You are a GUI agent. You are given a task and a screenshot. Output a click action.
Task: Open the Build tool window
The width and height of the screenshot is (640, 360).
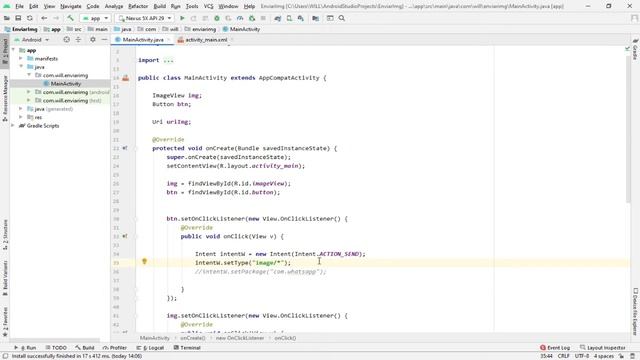pyautogui.click(x=85, y=348)
